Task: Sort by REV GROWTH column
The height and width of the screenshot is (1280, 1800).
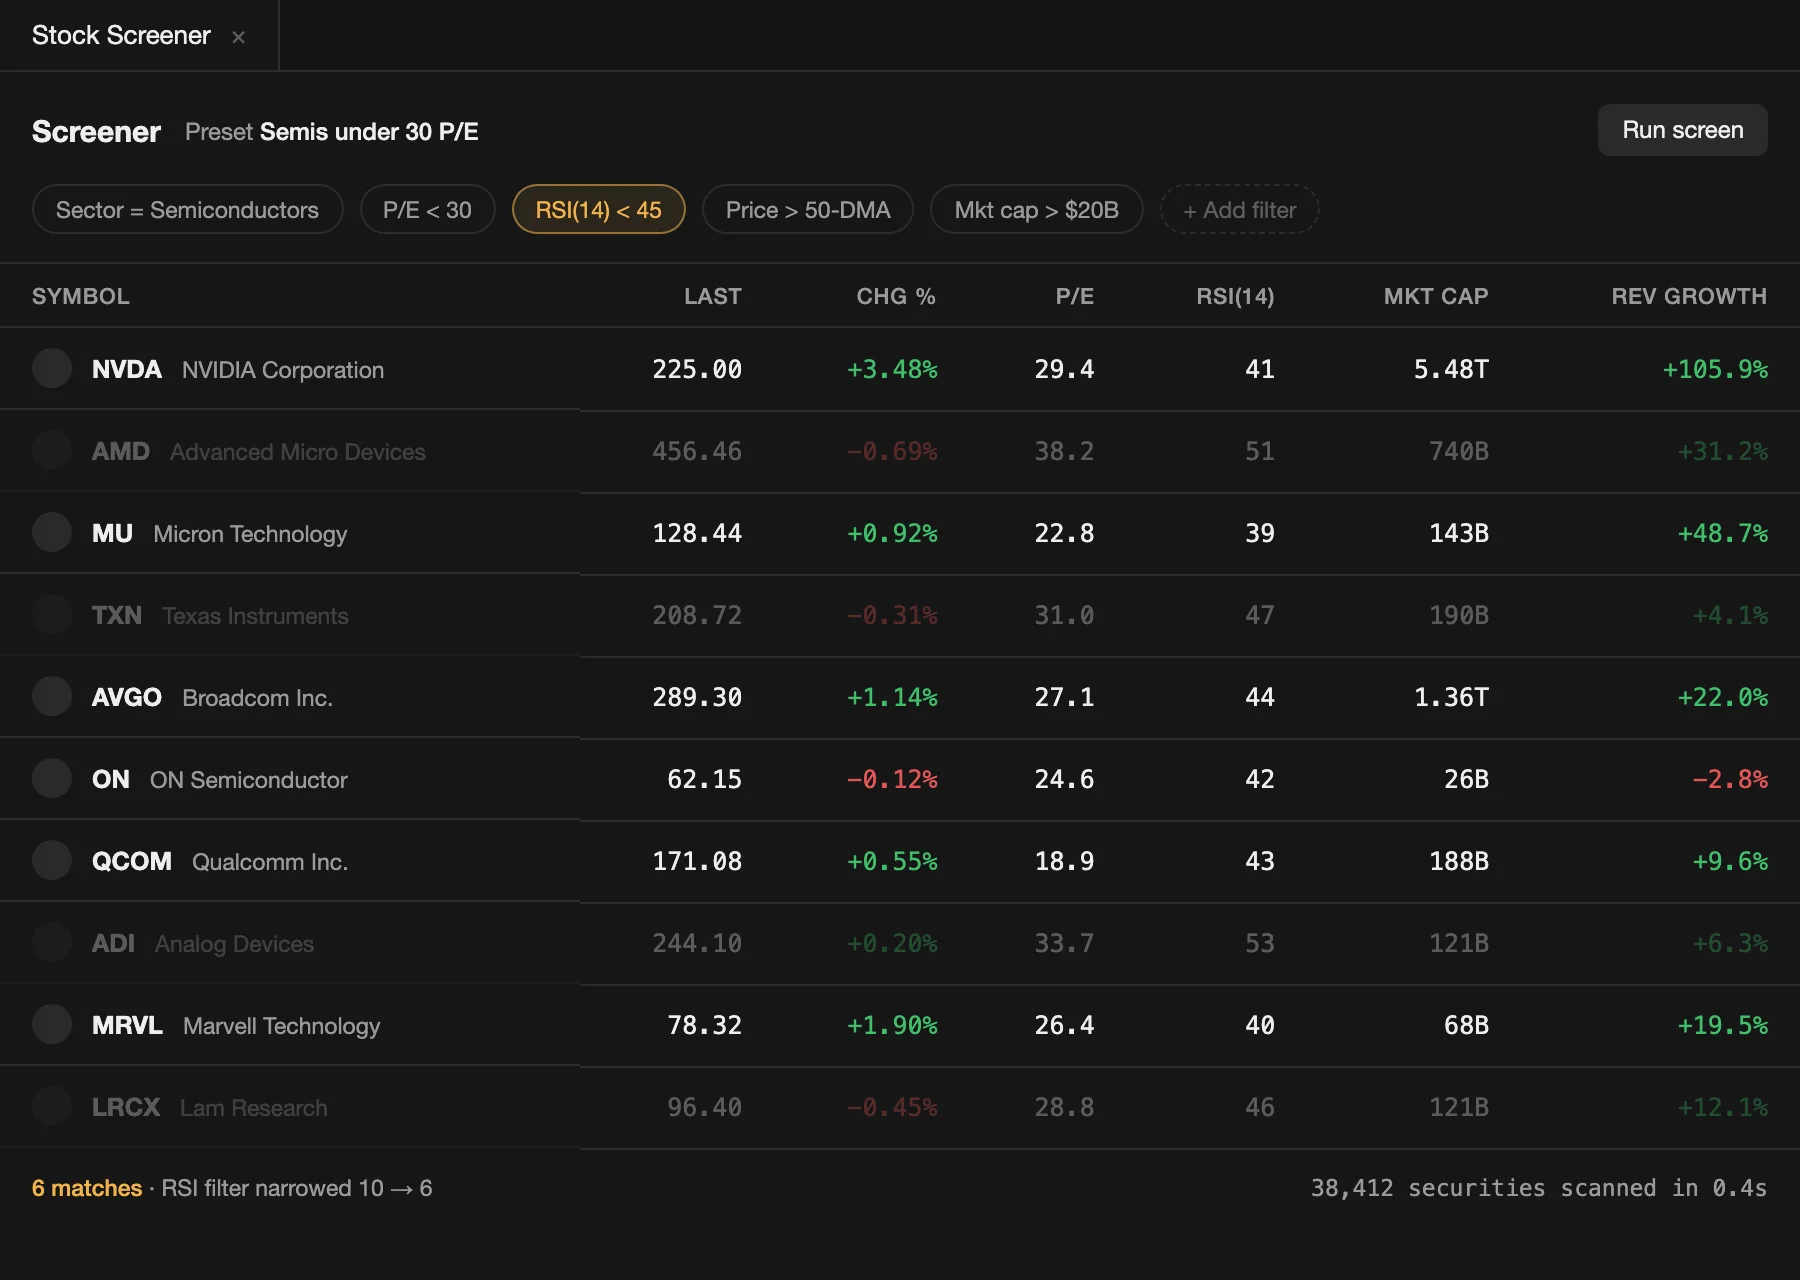Action: (1689, 296)
